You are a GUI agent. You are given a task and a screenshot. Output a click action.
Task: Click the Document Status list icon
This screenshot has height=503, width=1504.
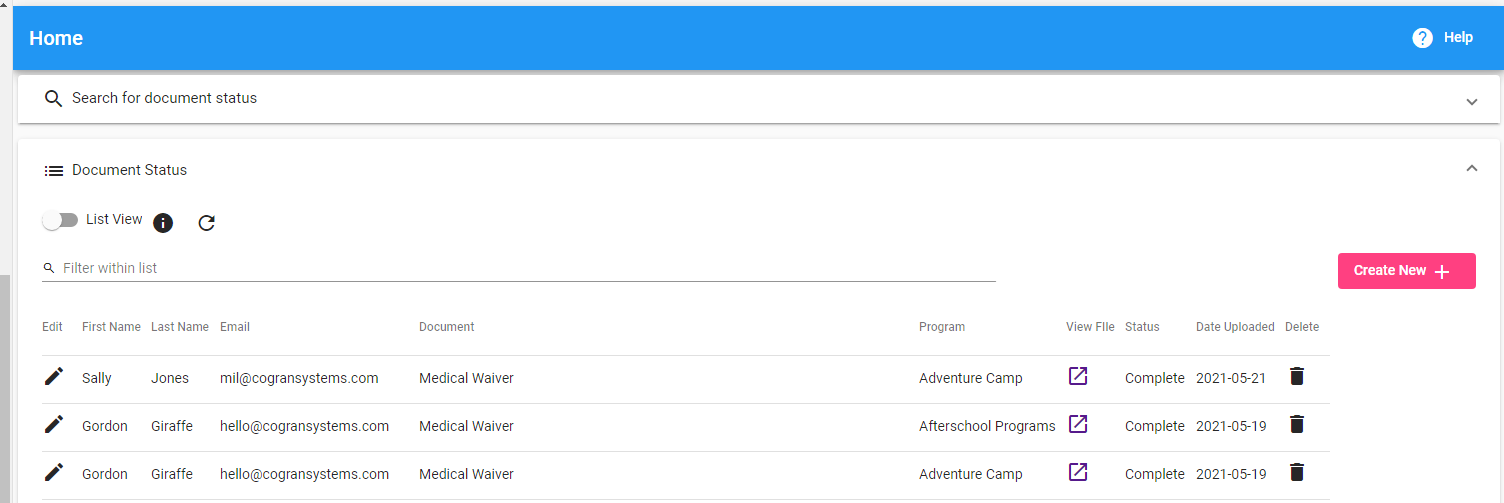point(54,171)
